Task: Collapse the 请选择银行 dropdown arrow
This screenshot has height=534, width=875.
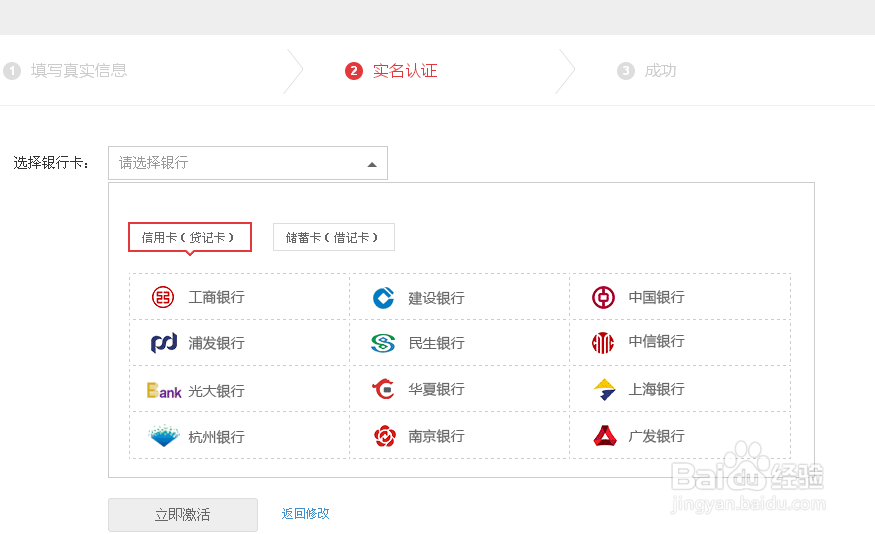Action: point(372,165)
